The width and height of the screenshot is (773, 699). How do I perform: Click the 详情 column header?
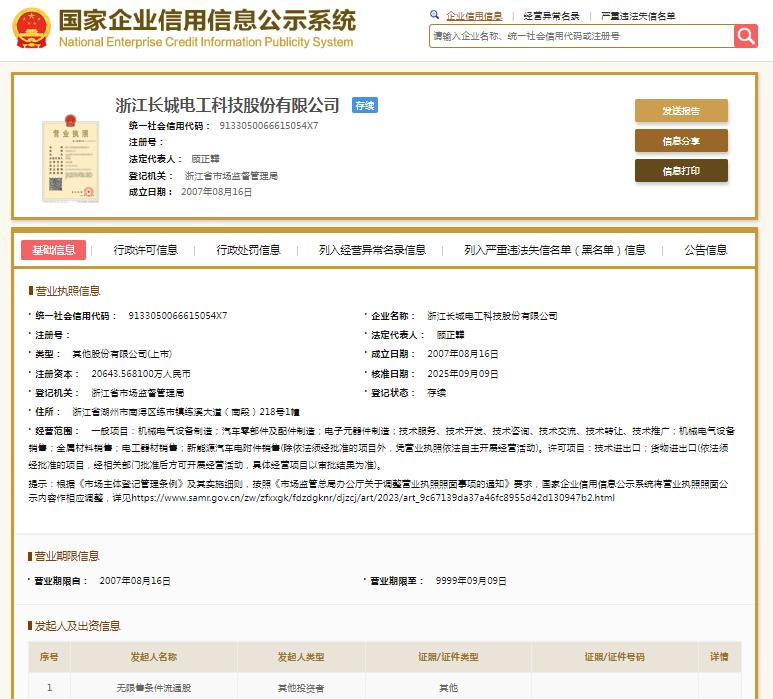pos(719,657)
